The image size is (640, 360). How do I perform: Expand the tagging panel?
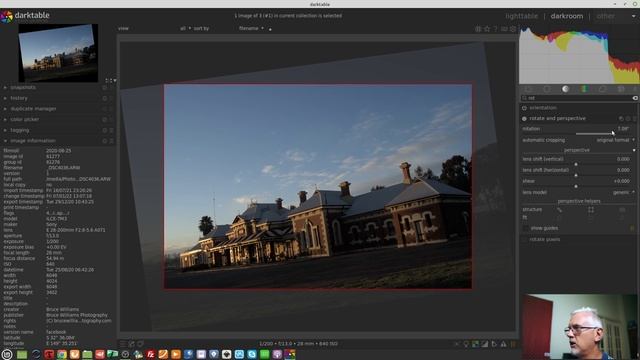pos(5,130)
